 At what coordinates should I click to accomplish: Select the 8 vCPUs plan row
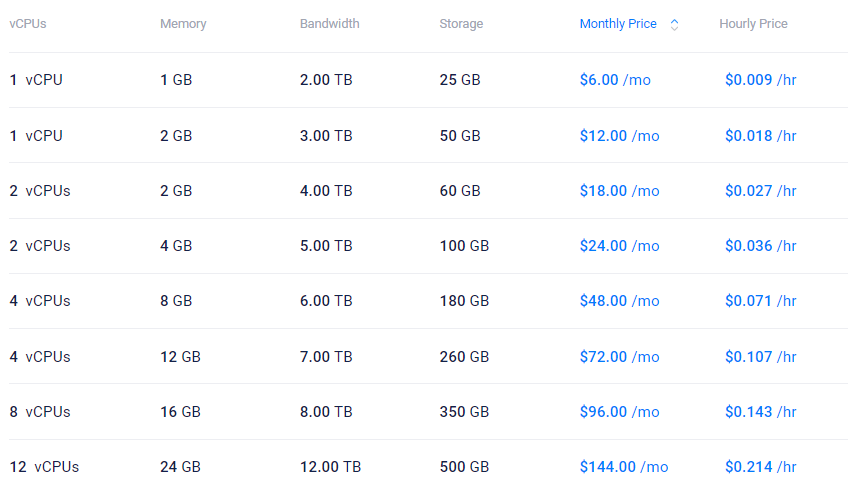(x=40, y=411)
